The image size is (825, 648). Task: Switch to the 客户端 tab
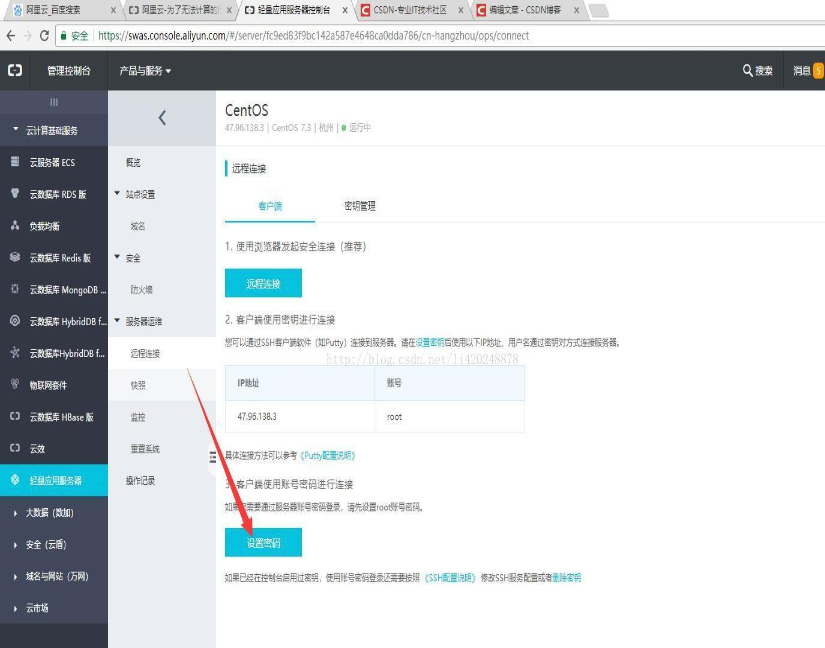270,206
